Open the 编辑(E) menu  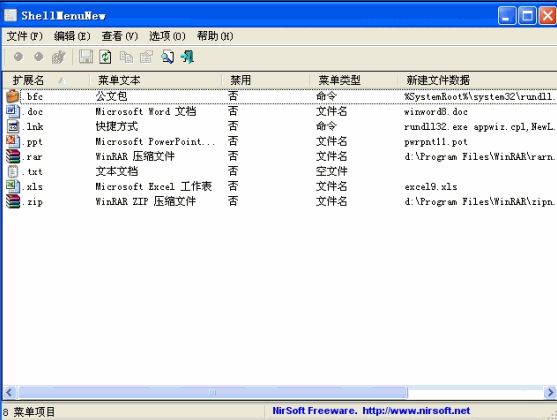72,36
